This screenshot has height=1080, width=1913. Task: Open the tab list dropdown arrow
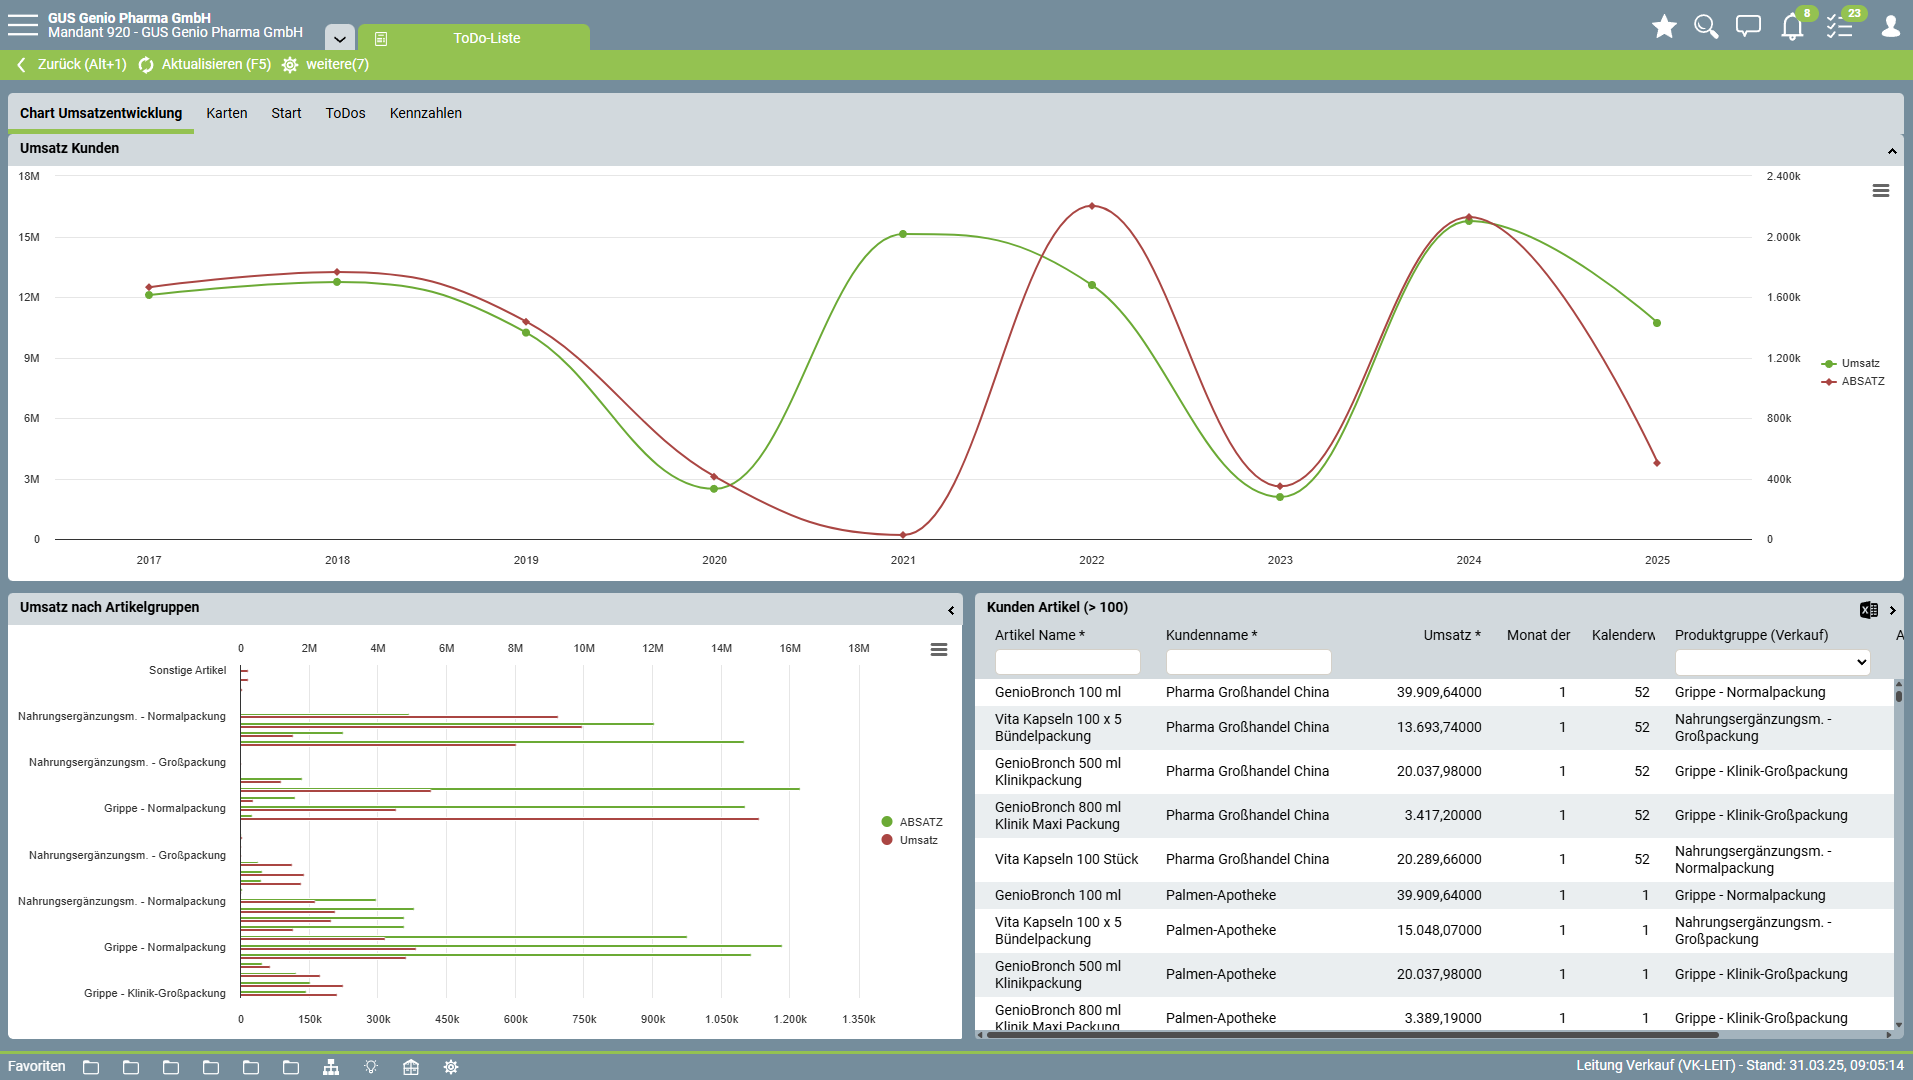coord(340,39)
